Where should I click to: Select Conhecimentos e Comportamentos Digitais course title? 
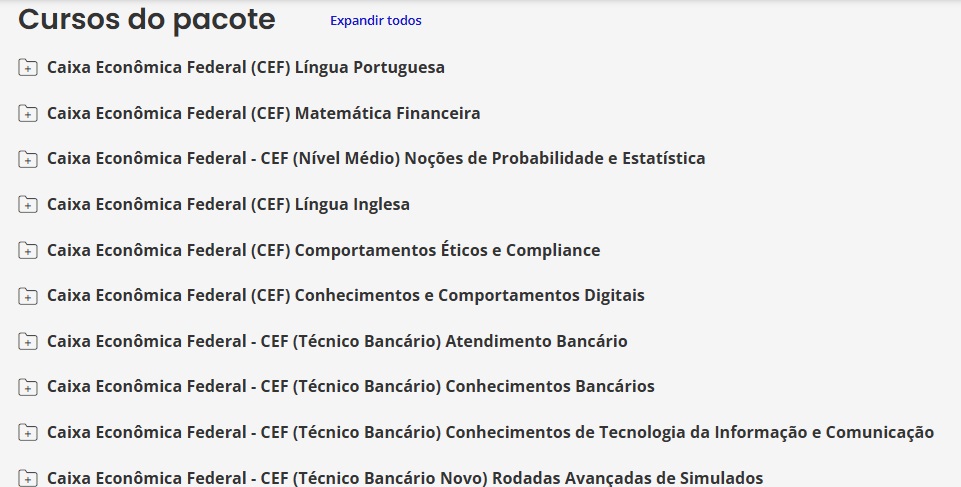point(346,295)
